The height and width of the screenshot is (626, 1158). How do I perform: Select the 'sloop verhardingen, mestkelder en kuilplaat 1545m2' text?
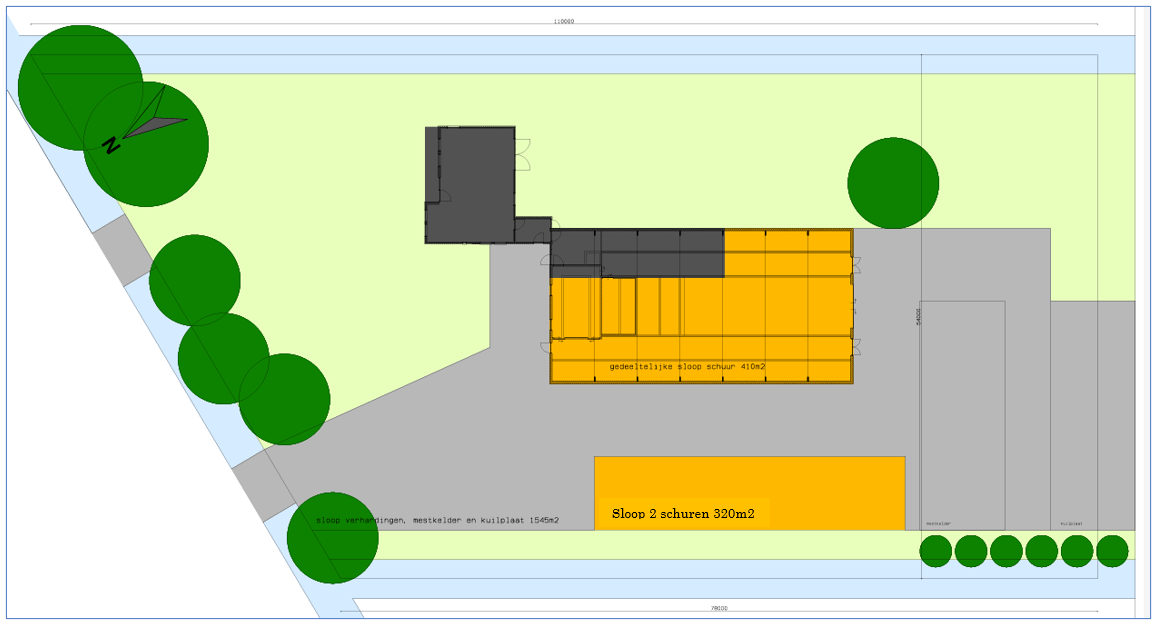pyautogui.click(x=437, y=520)
